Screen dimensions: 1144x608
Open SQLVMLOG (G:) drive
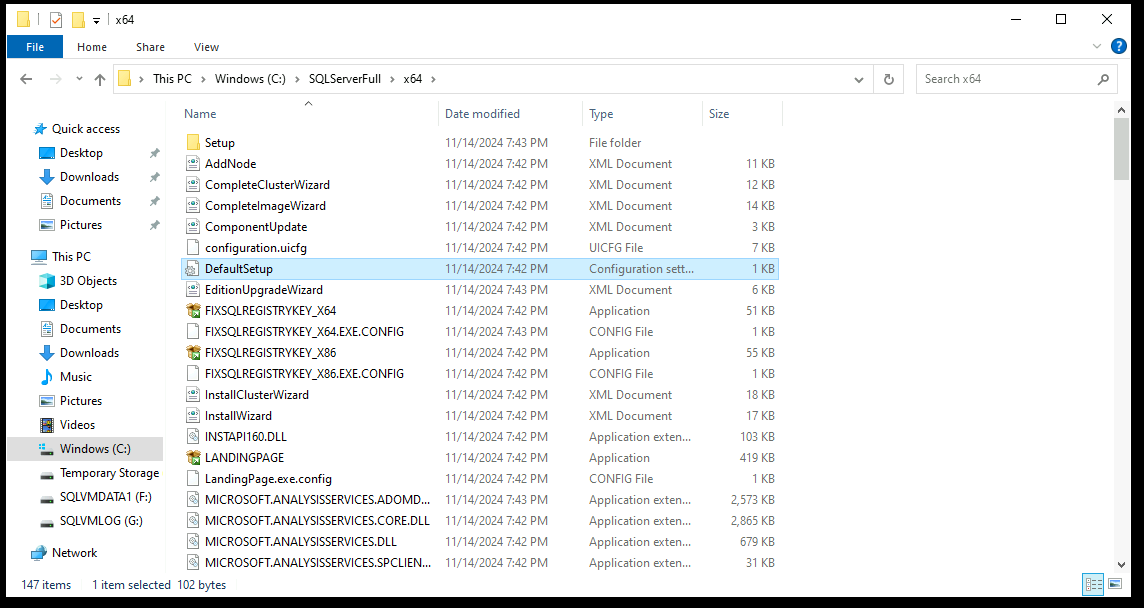click(x=101, y=521)
